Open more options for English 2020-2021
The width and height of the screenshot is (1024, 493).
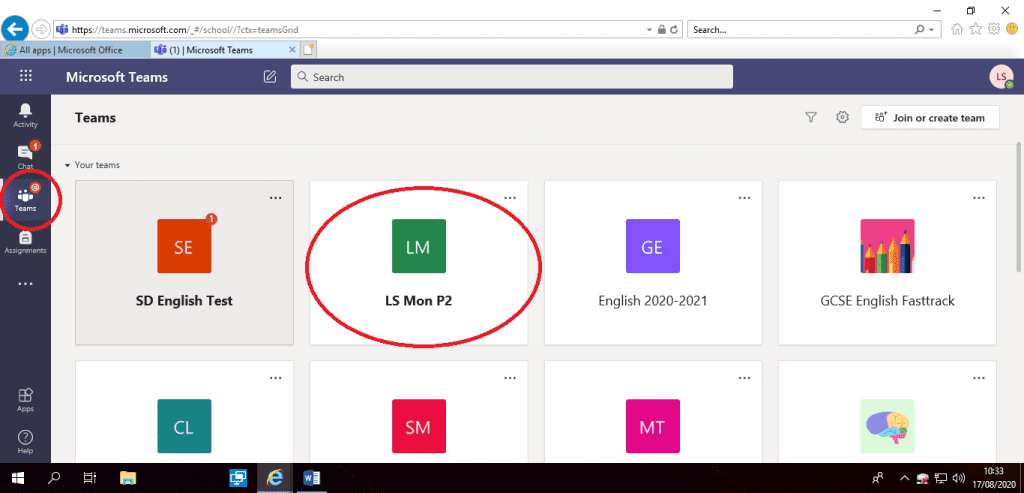tap(744, 198)
